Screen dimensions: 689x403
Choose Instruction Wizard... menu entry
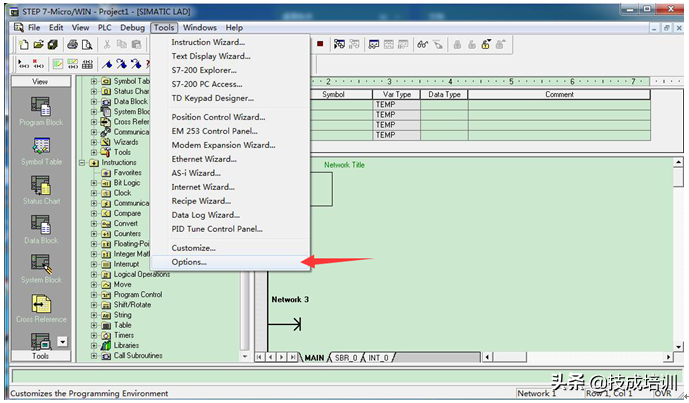(x=230, y=42)
